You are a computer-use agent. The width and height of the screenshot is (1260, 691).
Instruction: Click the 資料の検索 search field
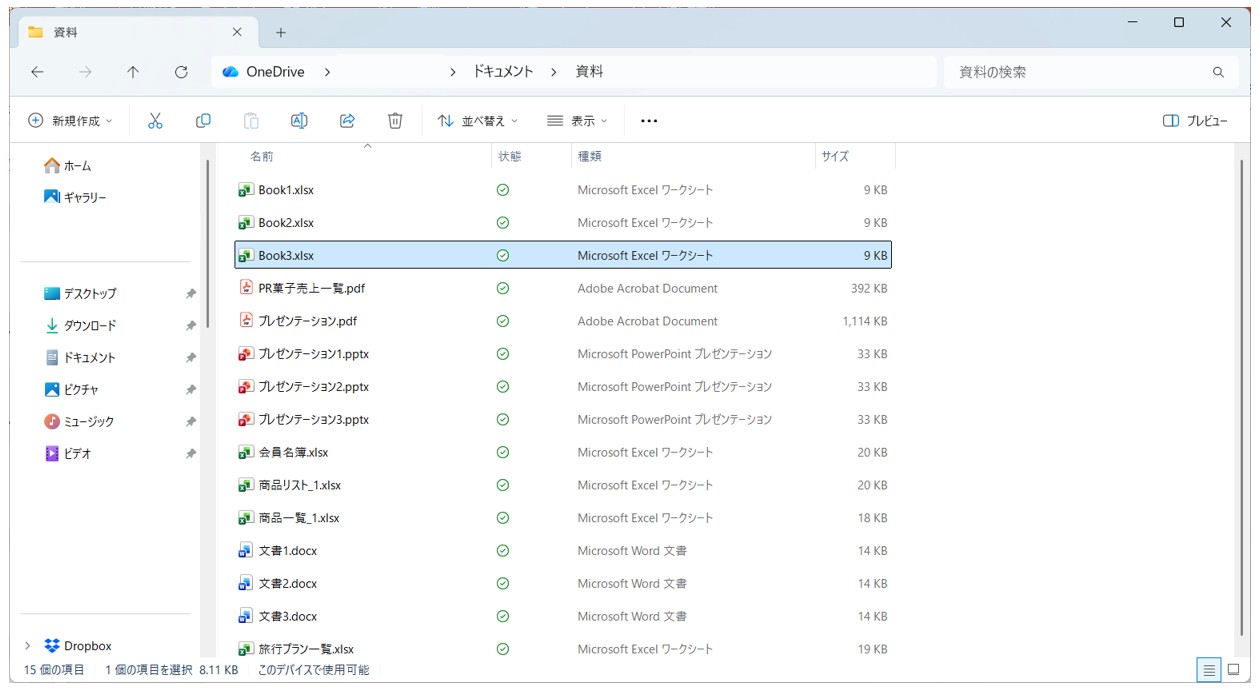click(x=1075, y=72)
